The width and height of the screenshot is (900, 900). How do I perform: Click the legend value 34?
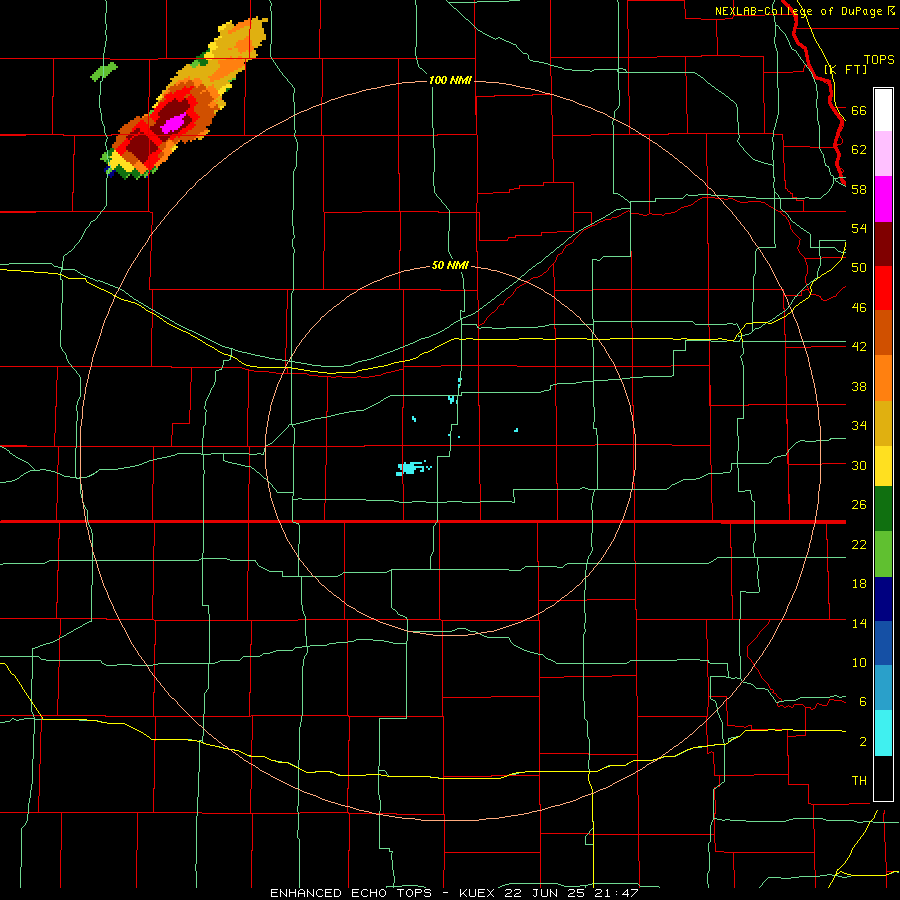(x=859, y=425)
